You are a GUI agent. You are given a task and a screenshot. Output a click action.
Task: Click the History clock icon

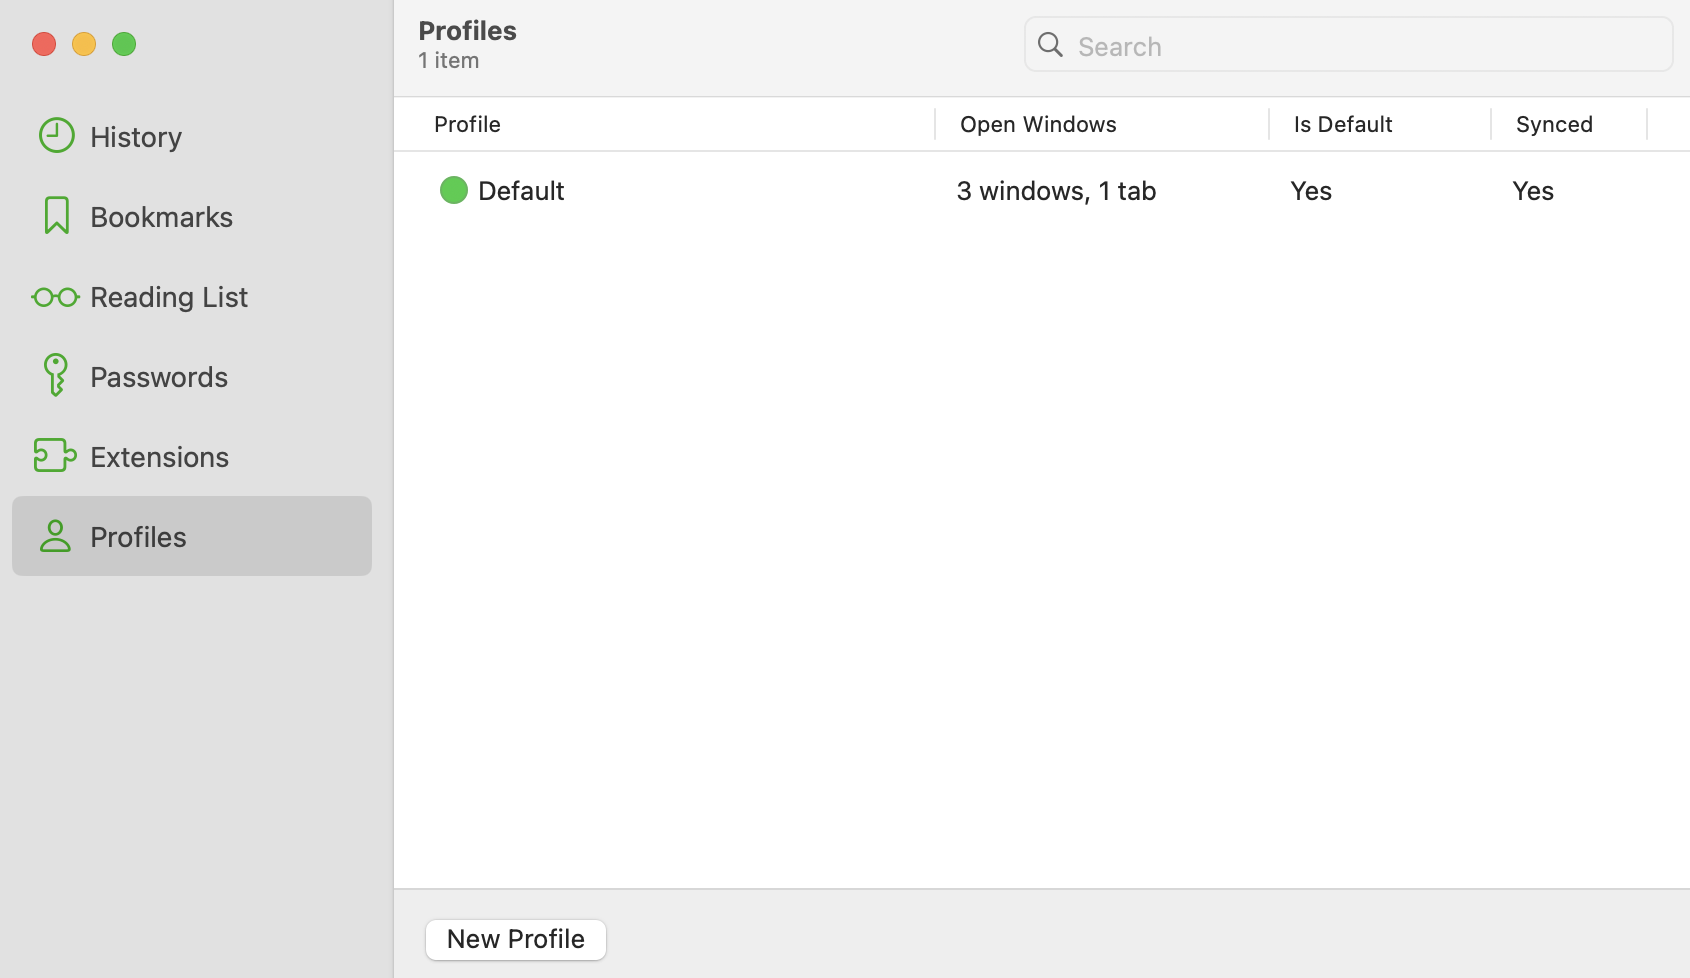pyautogui.click(x=56, y=136)
